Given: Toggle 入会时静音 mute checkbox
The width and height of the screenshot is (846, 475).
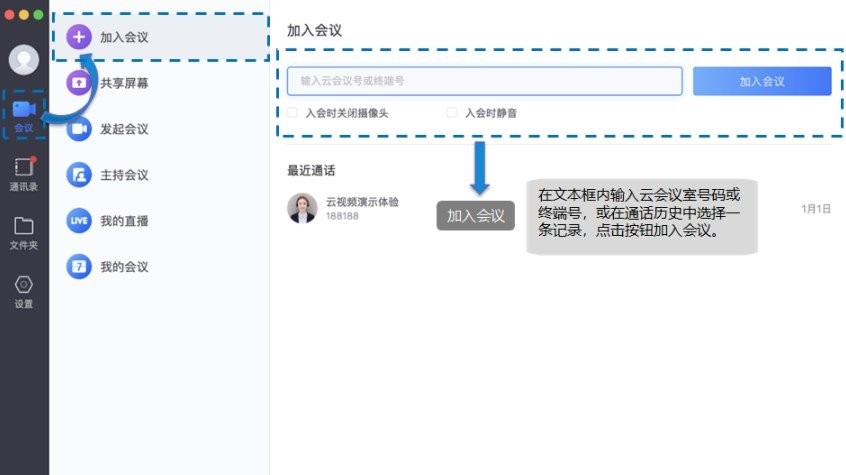Looking at the screenshot, I should [452, 113].
